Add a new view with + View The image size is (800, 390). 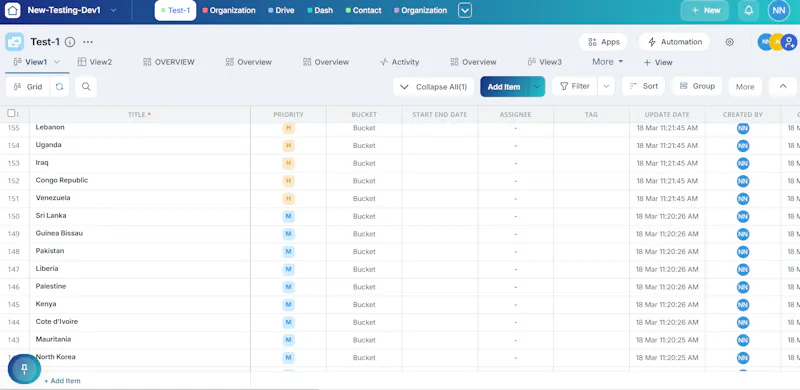point(658,62)
